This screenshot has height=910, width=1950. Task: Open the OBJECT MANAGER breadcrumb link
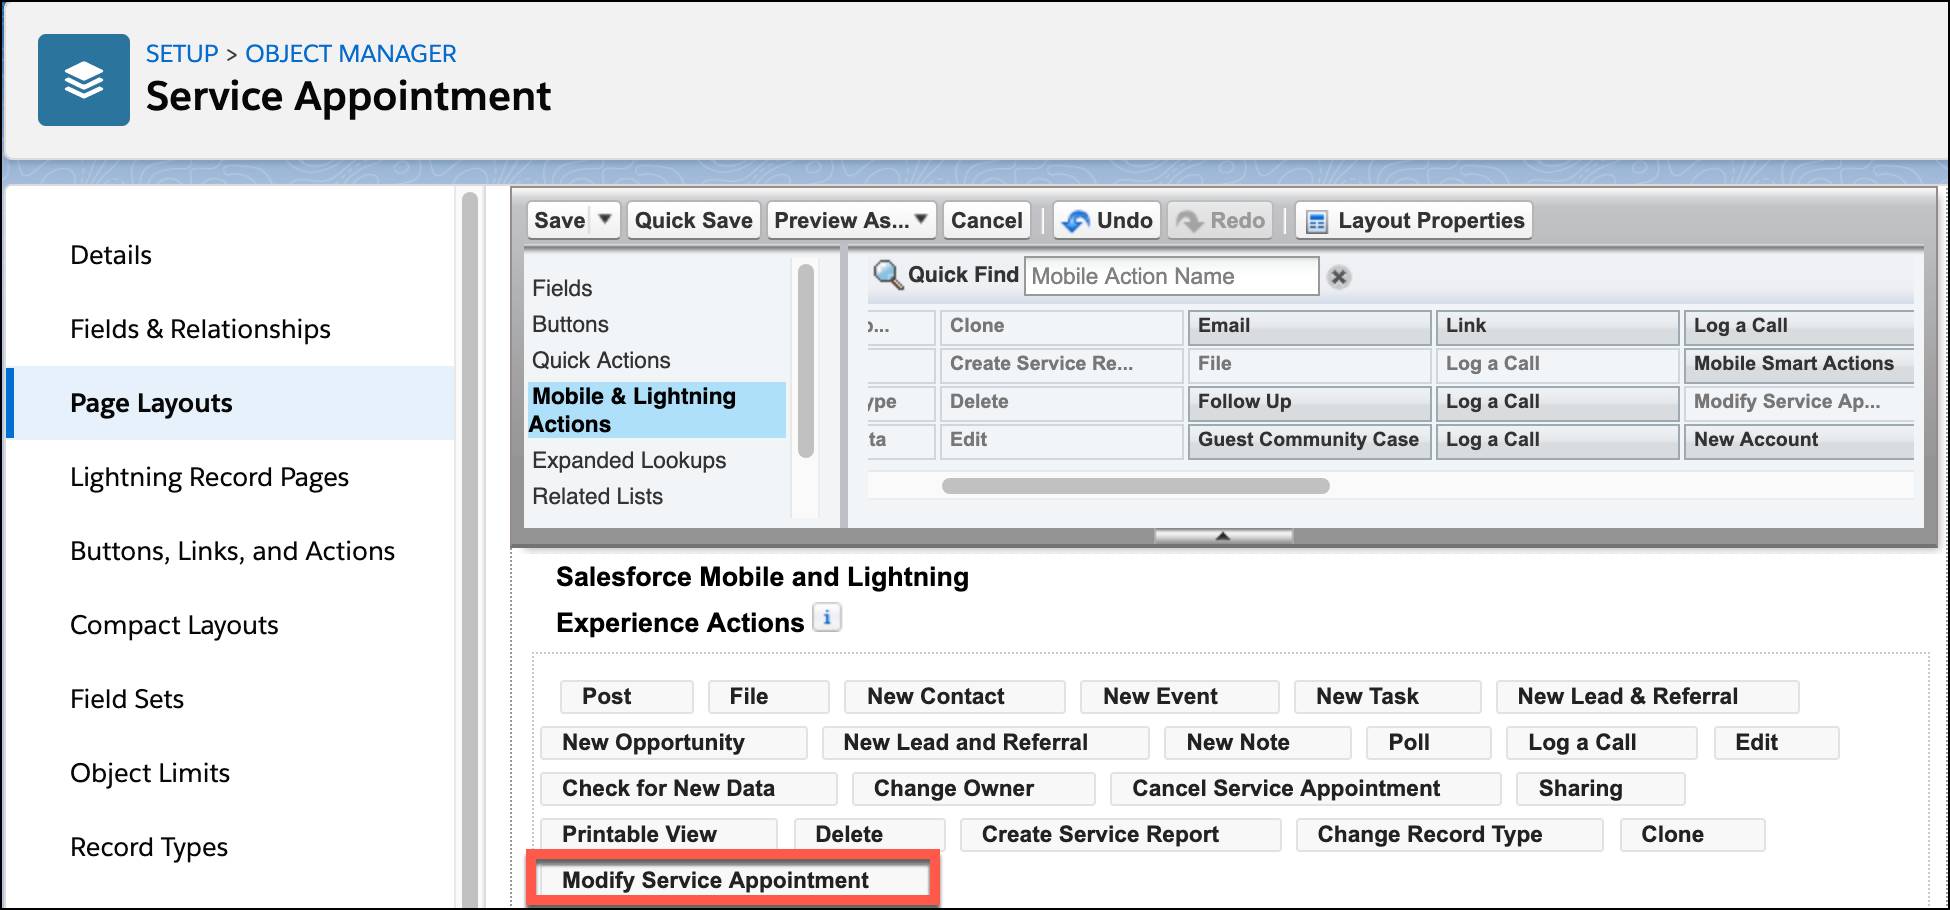click(x=351, y=54)
